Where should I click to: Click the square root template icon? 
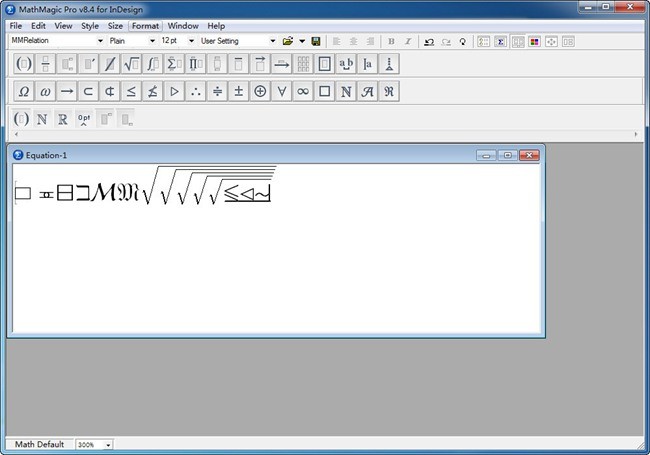(130, 64)
